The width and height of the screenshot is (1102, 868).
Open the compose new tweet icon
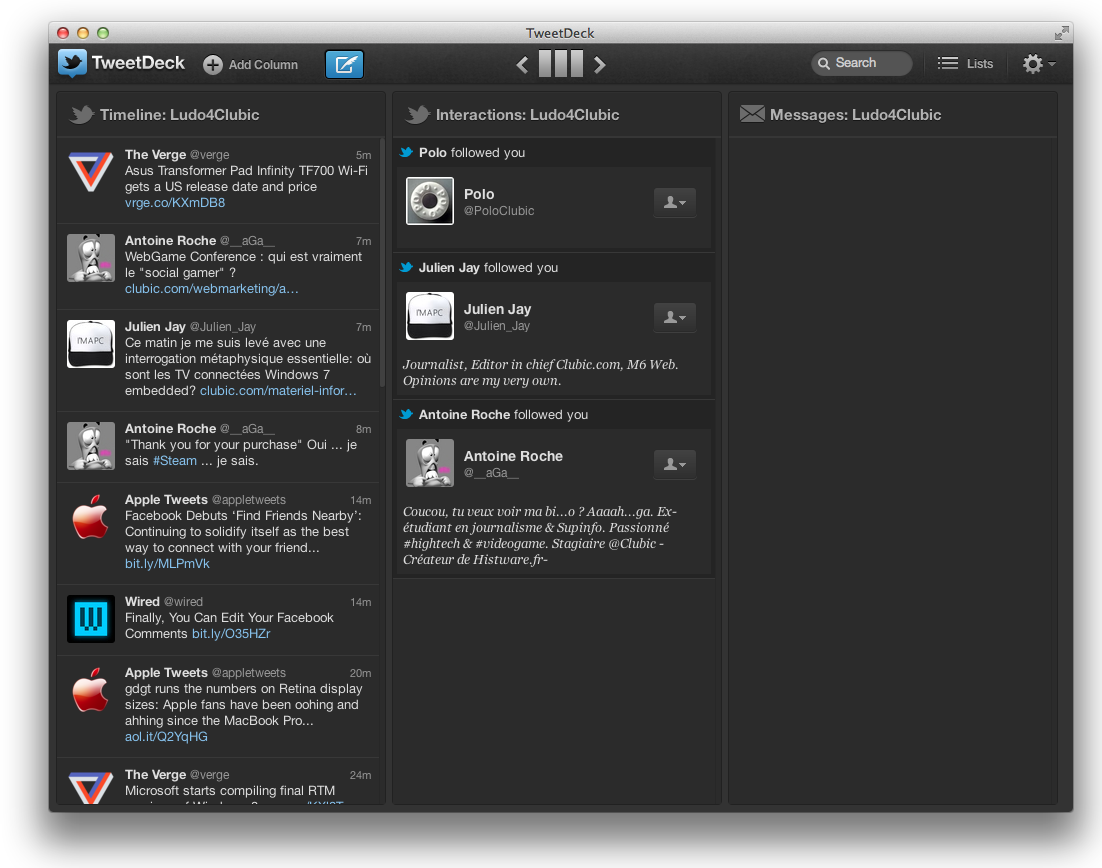point(344,63)
